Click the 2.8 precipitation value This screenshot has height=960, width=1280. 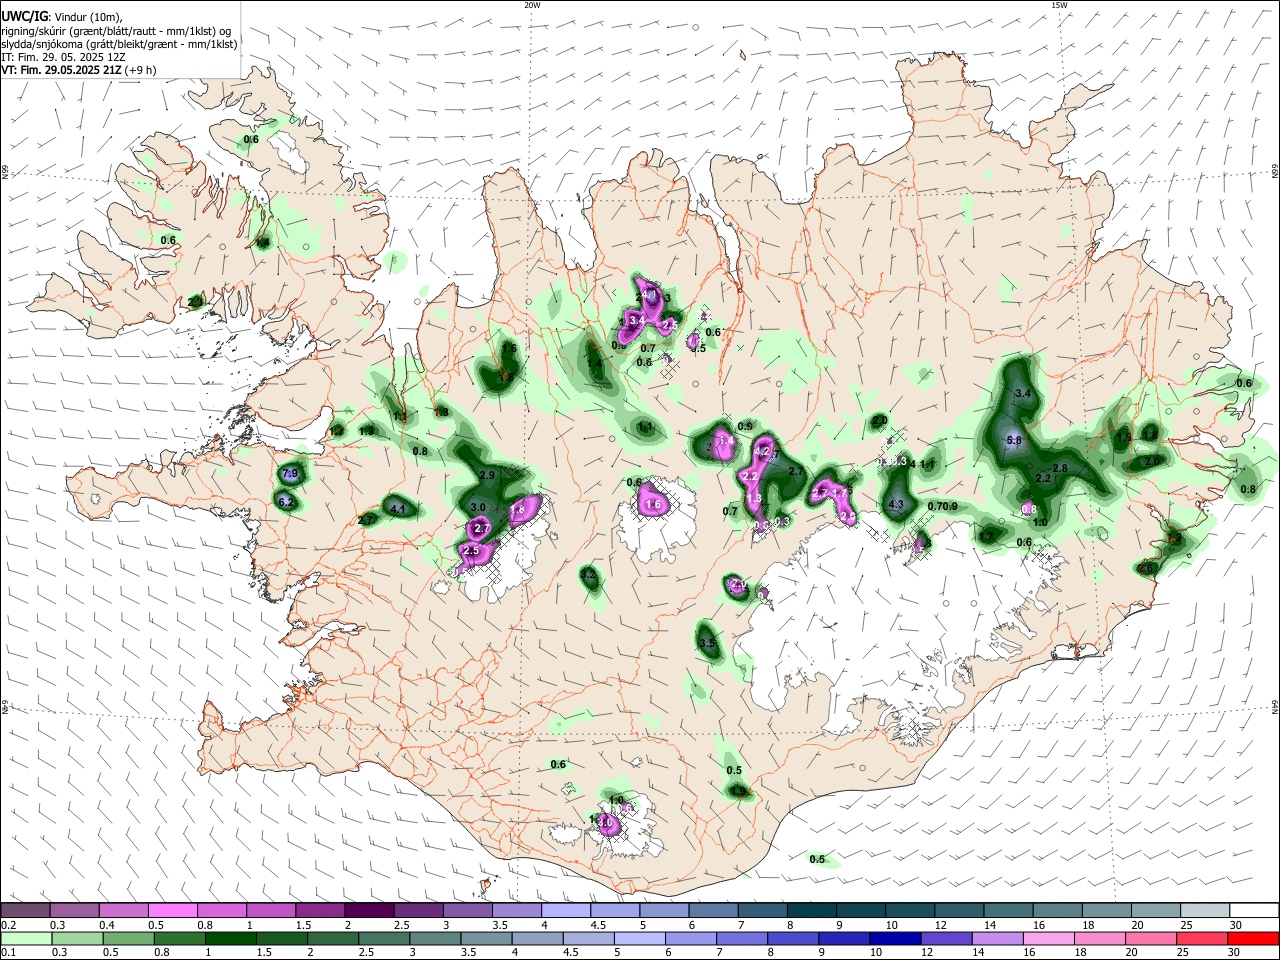tap(1060, 469)
